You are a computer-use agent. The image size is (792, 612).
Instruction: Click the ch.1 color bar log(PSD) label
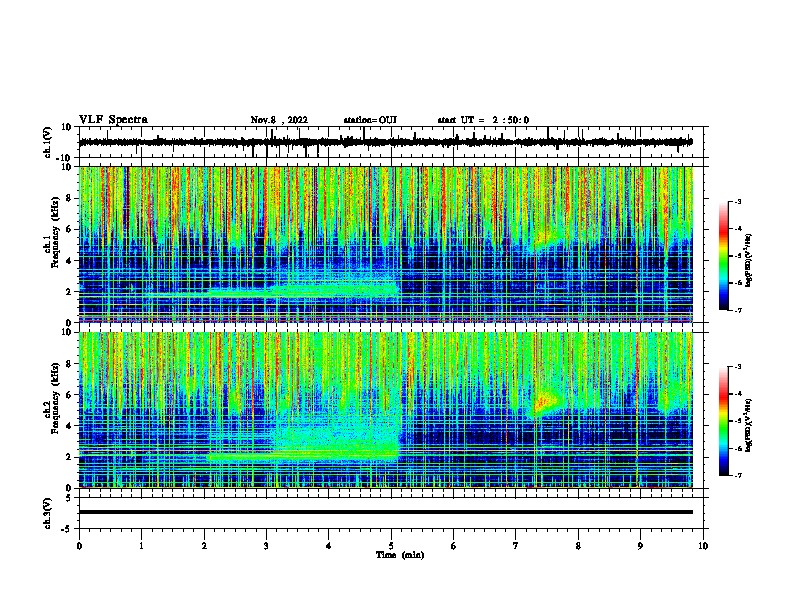(x=749, y=260)
